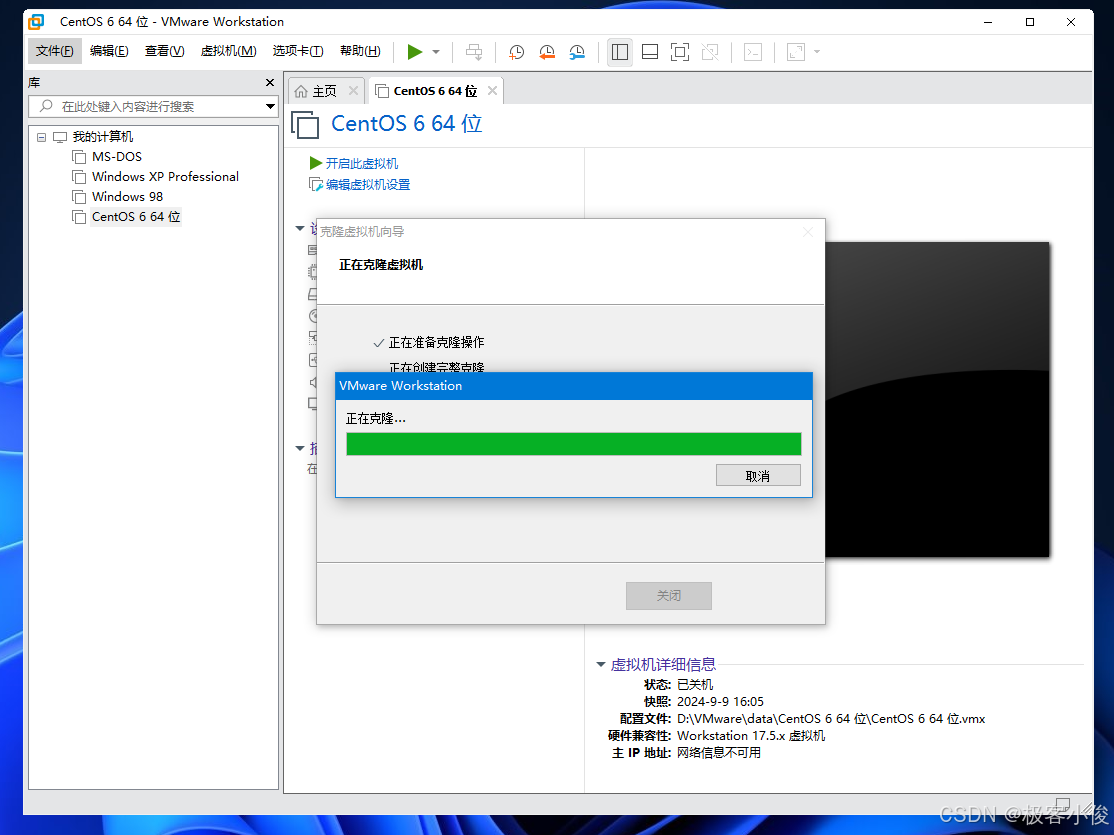Close the 主页 tab

(x=353, y=91)
